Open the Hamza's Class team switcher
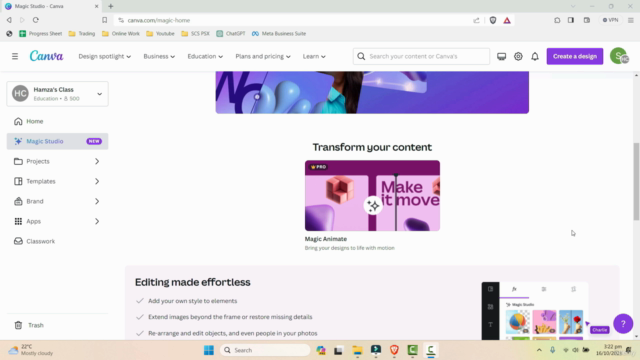This screenshot has width=640, height=360. (x=58, y=94)
